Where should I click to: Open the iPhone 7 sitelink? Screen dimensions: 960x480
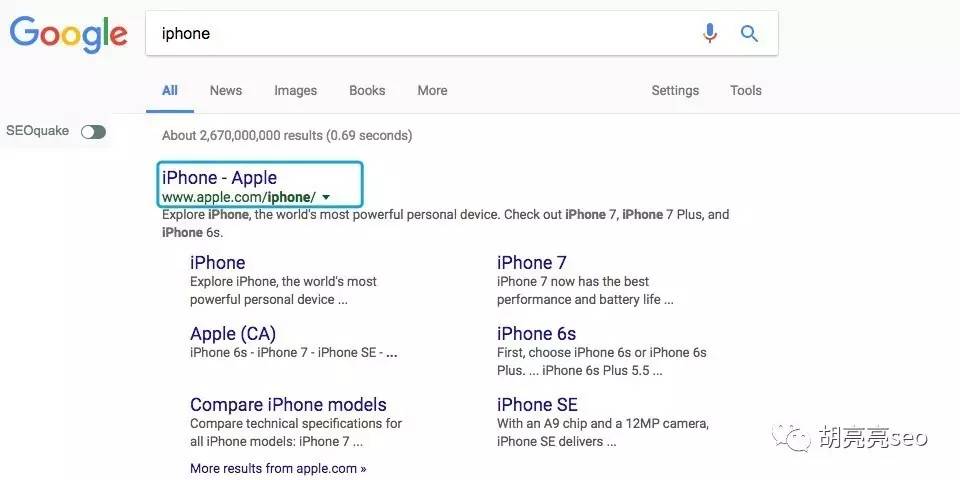pyautogui.click(x=531, y=263)
